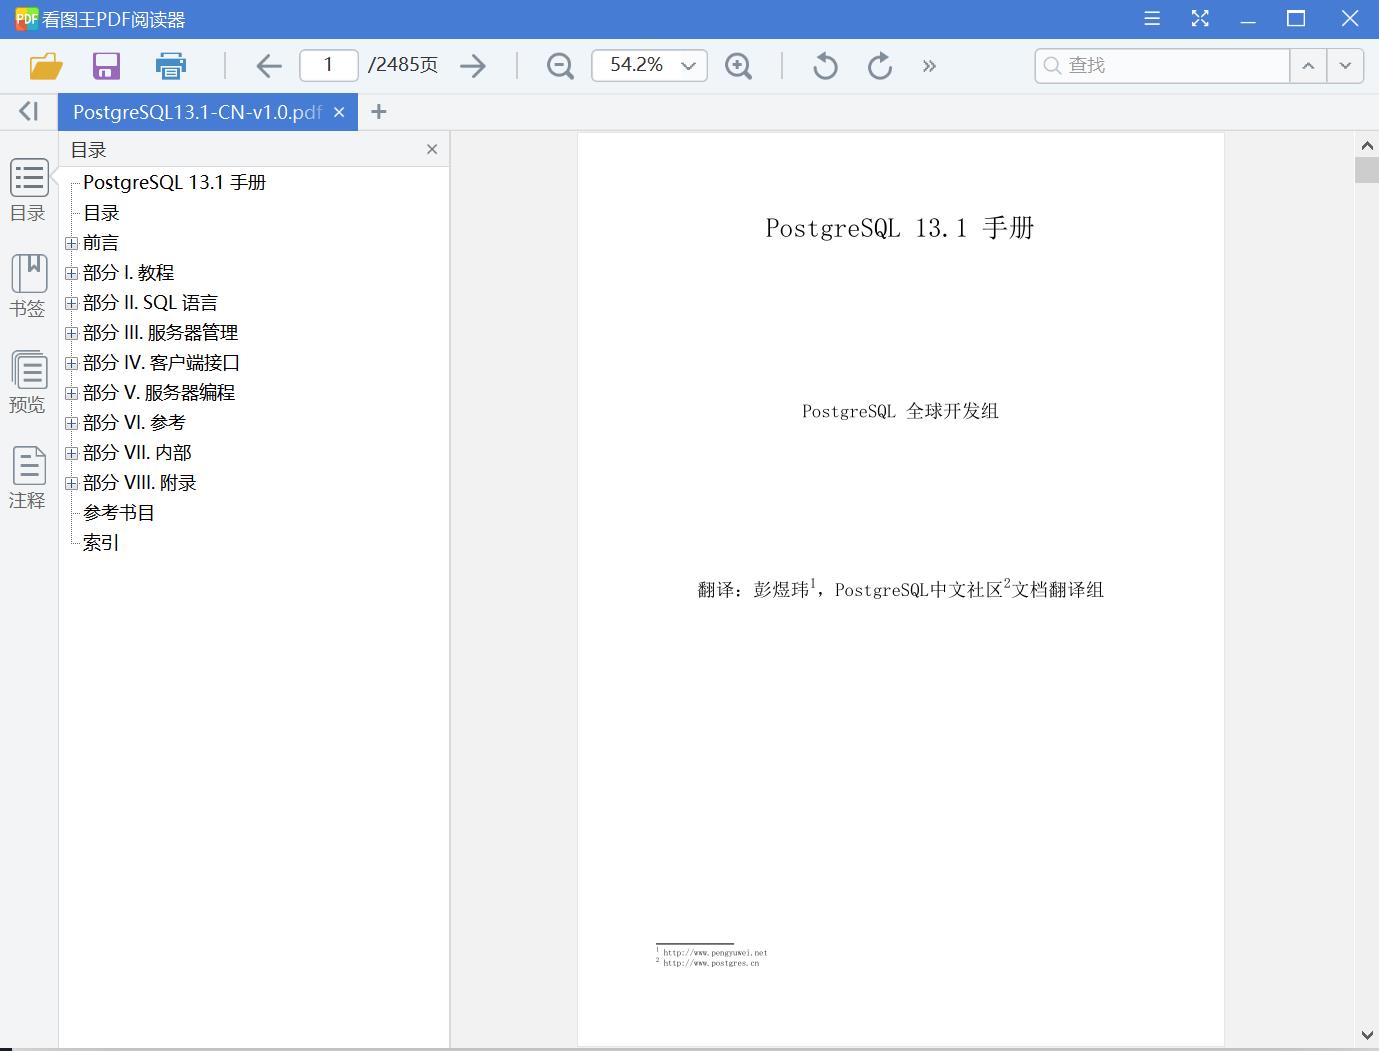Expand the 前言 tree node
Screen dimensions: 1379x1051
[x=70, y=243]
